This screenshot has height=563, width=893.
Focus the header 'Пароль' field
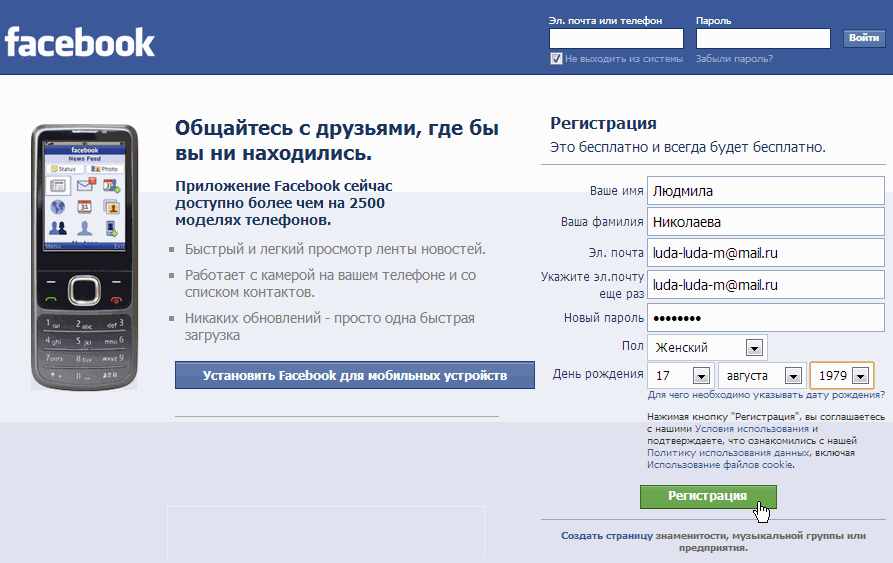763,39
